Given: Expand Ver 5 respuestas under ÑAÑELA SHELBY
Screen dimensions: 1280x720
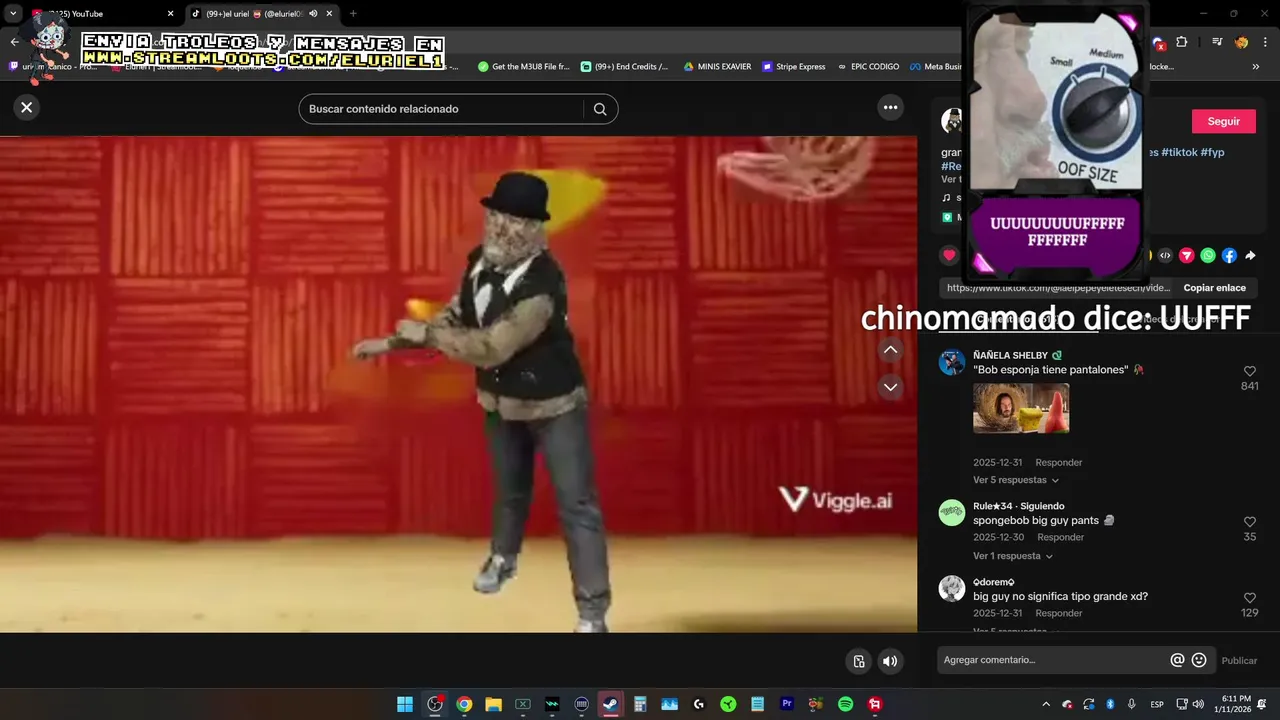Looking at the screenshot, I should (1016, 480).
